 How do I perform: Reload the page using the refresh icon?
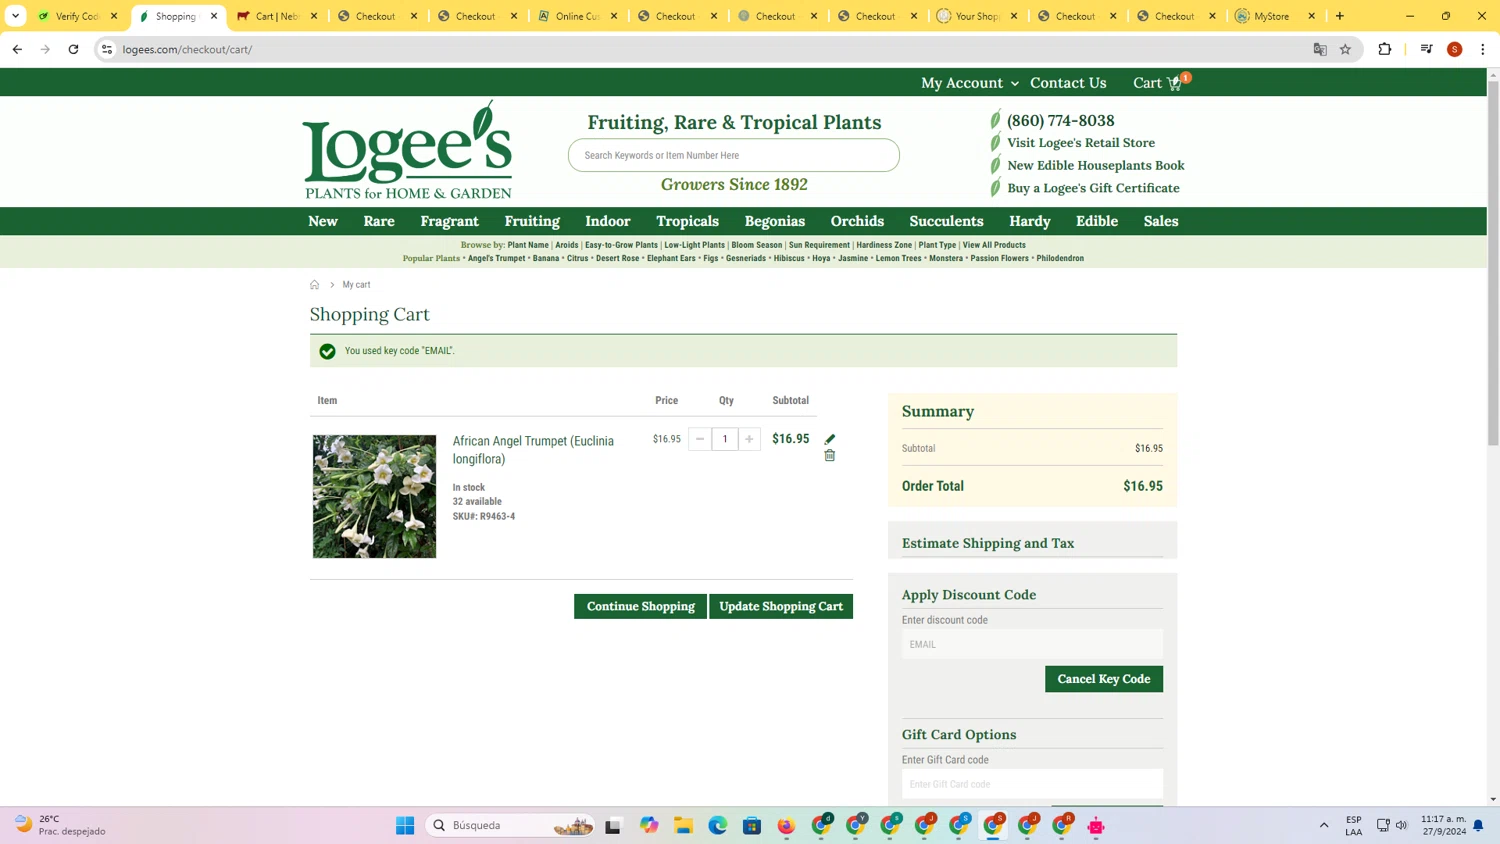(x=73, y=49)
